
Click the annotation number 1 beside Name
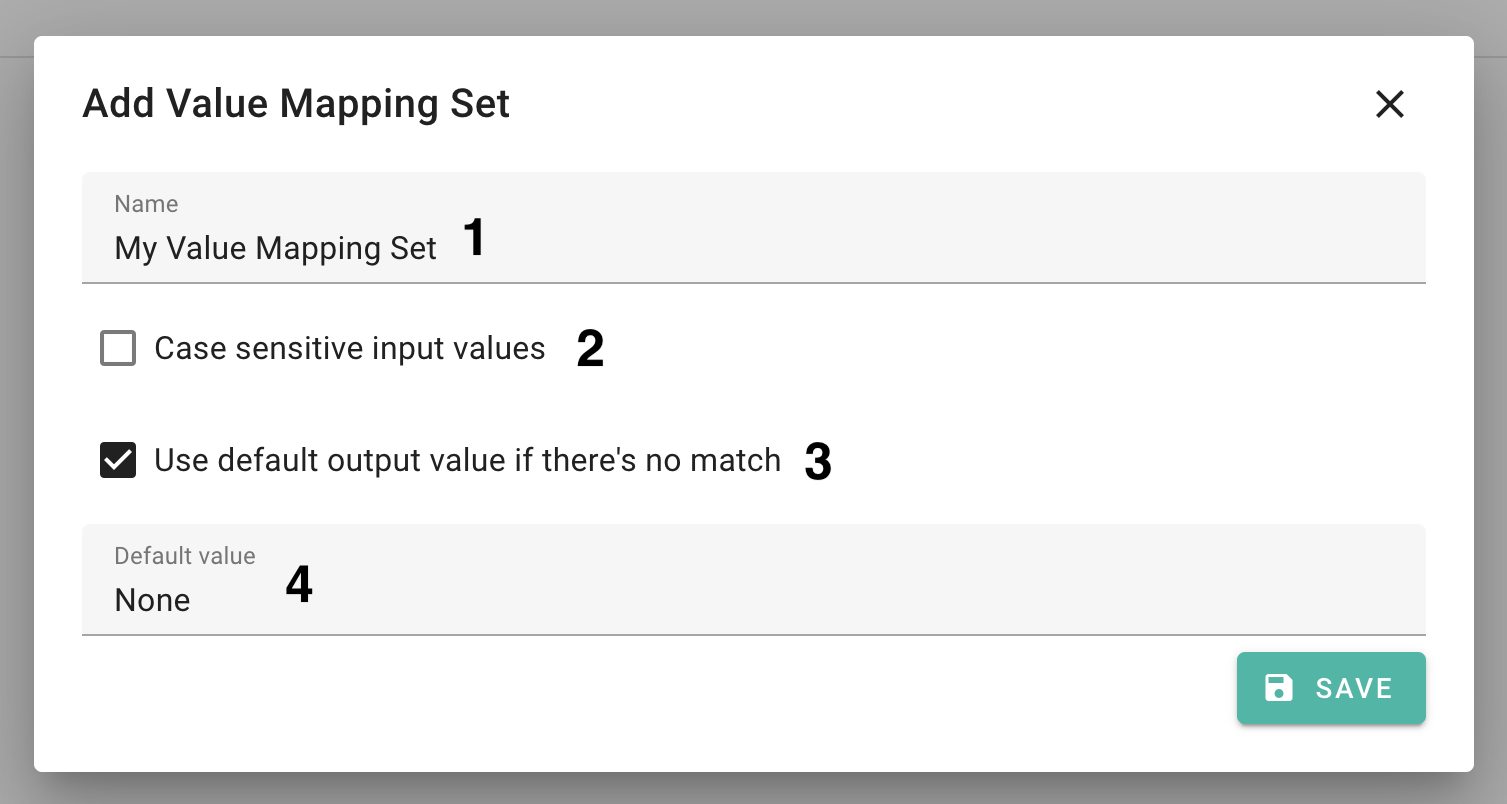pos(474,240)
